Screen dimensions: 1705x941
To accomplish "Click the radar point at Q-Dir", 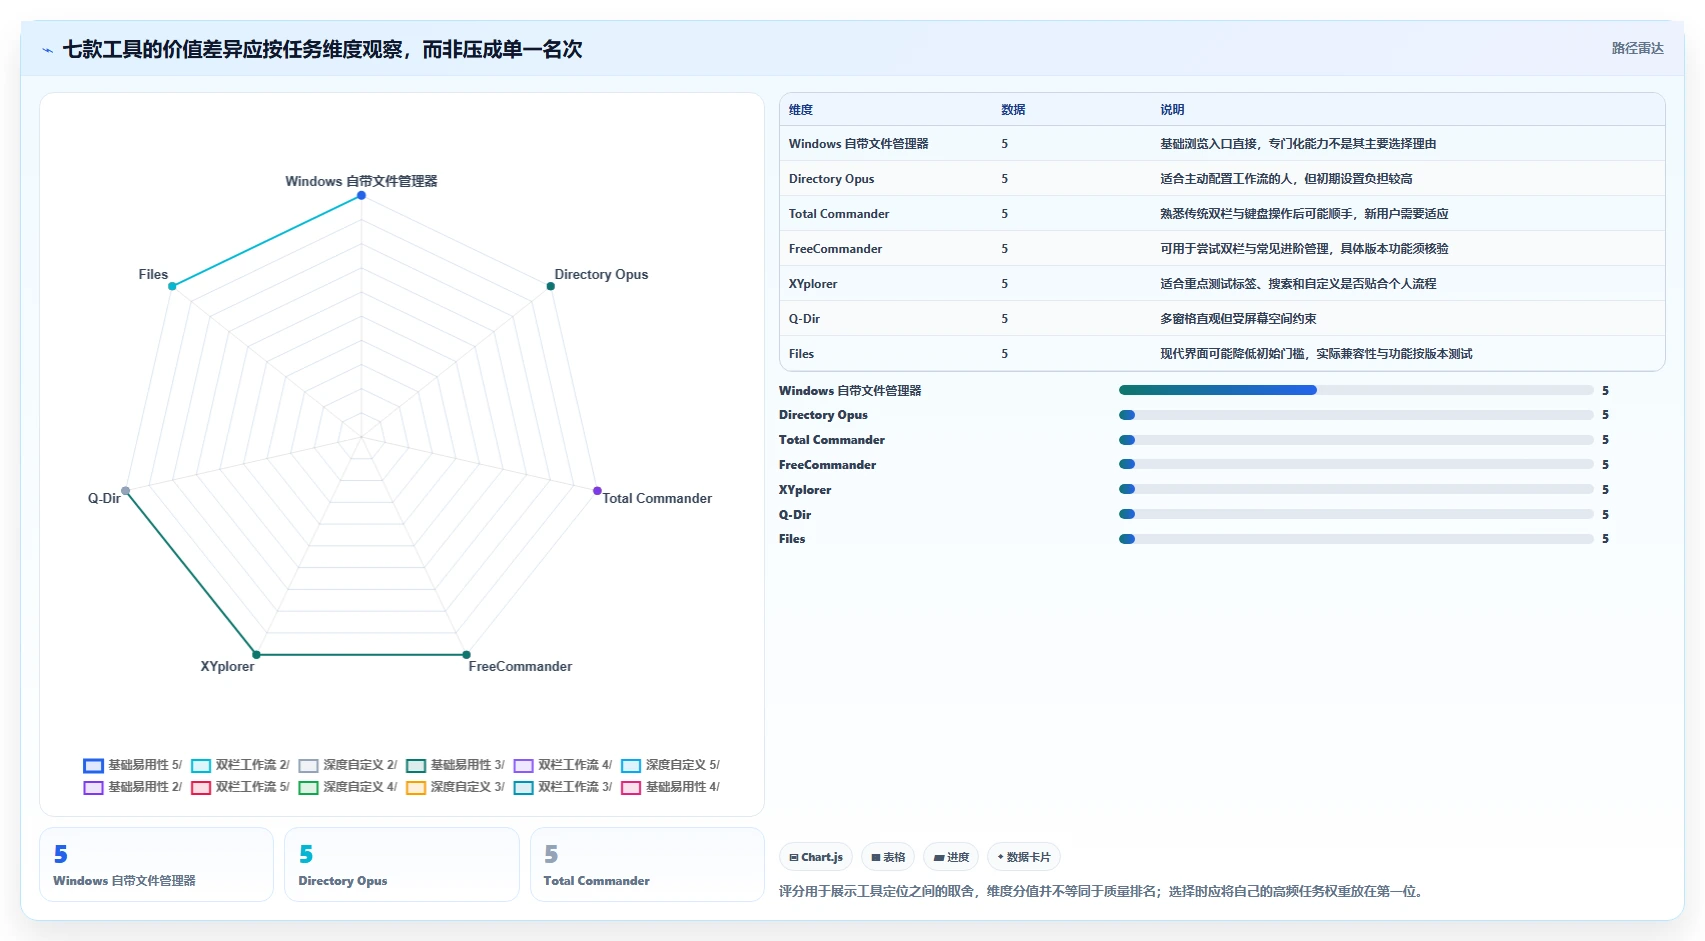I will coord(126,491).
